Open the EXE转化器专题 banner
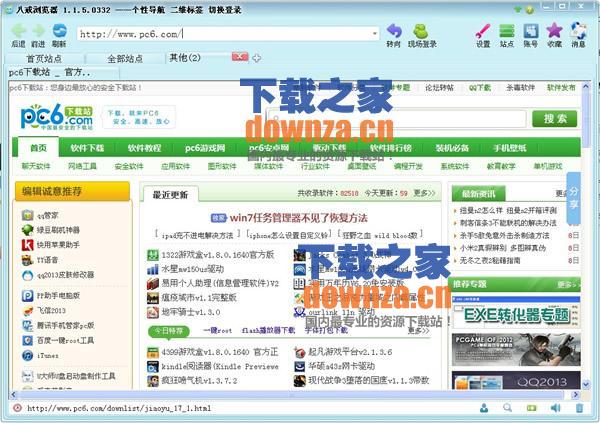Screen dimensions: 600x423 click(x=516, y=312)
